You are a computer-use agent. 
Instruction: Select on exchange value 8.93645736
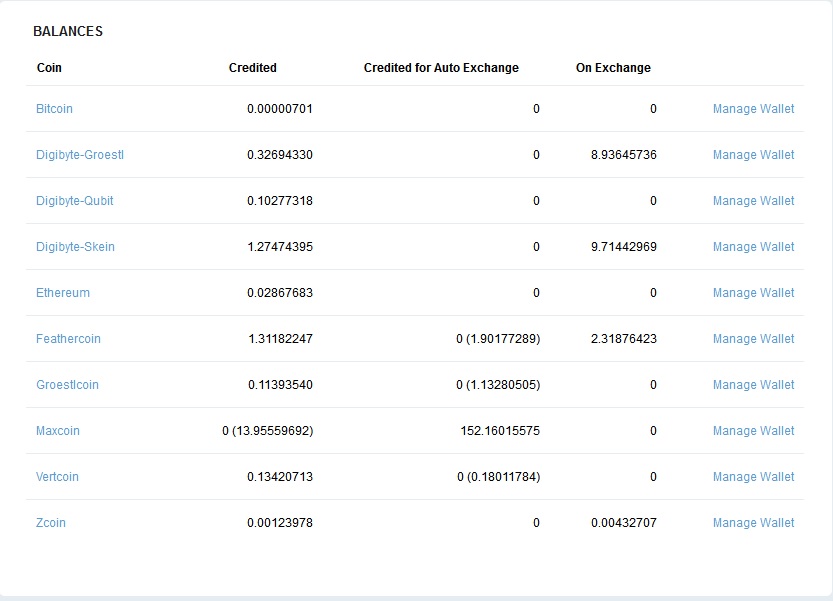coord(624,155)
